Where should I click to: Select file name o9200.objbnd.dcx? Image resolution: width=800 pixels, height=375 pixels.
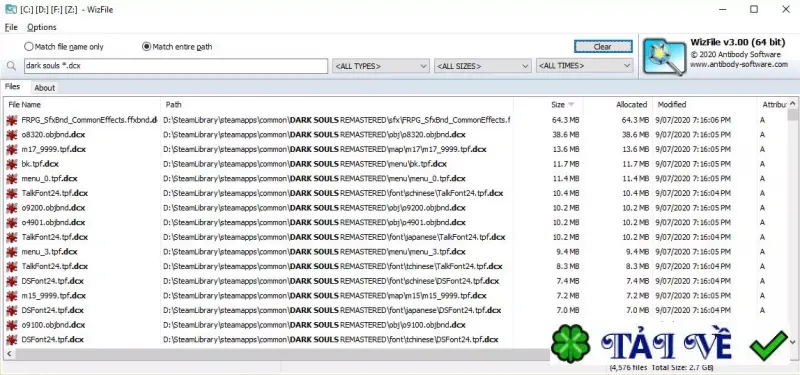(x=54, y=208)
